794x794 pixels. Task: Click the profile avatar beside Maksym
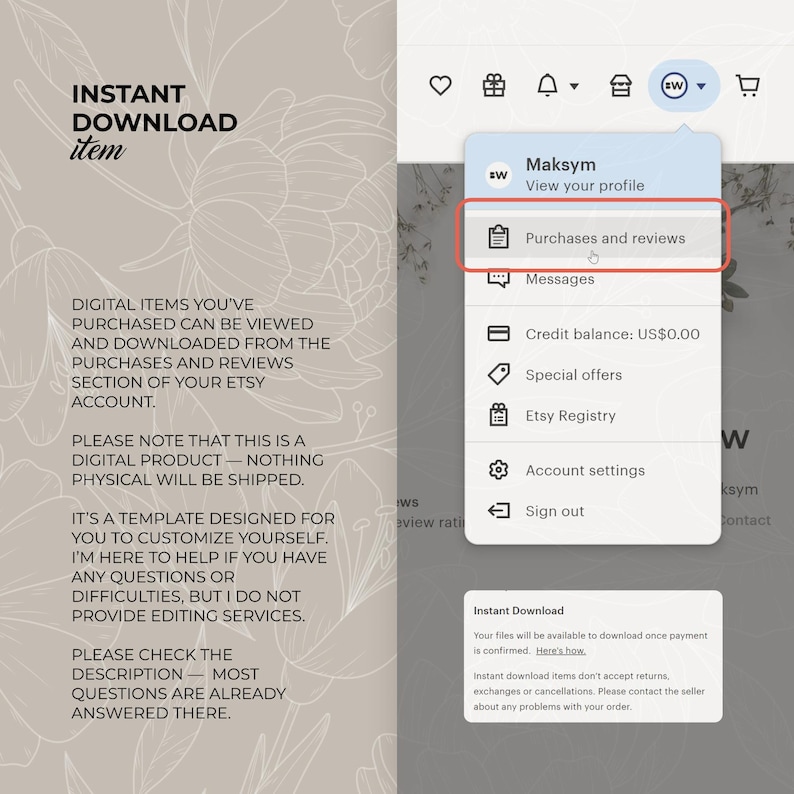coord(498,175)
